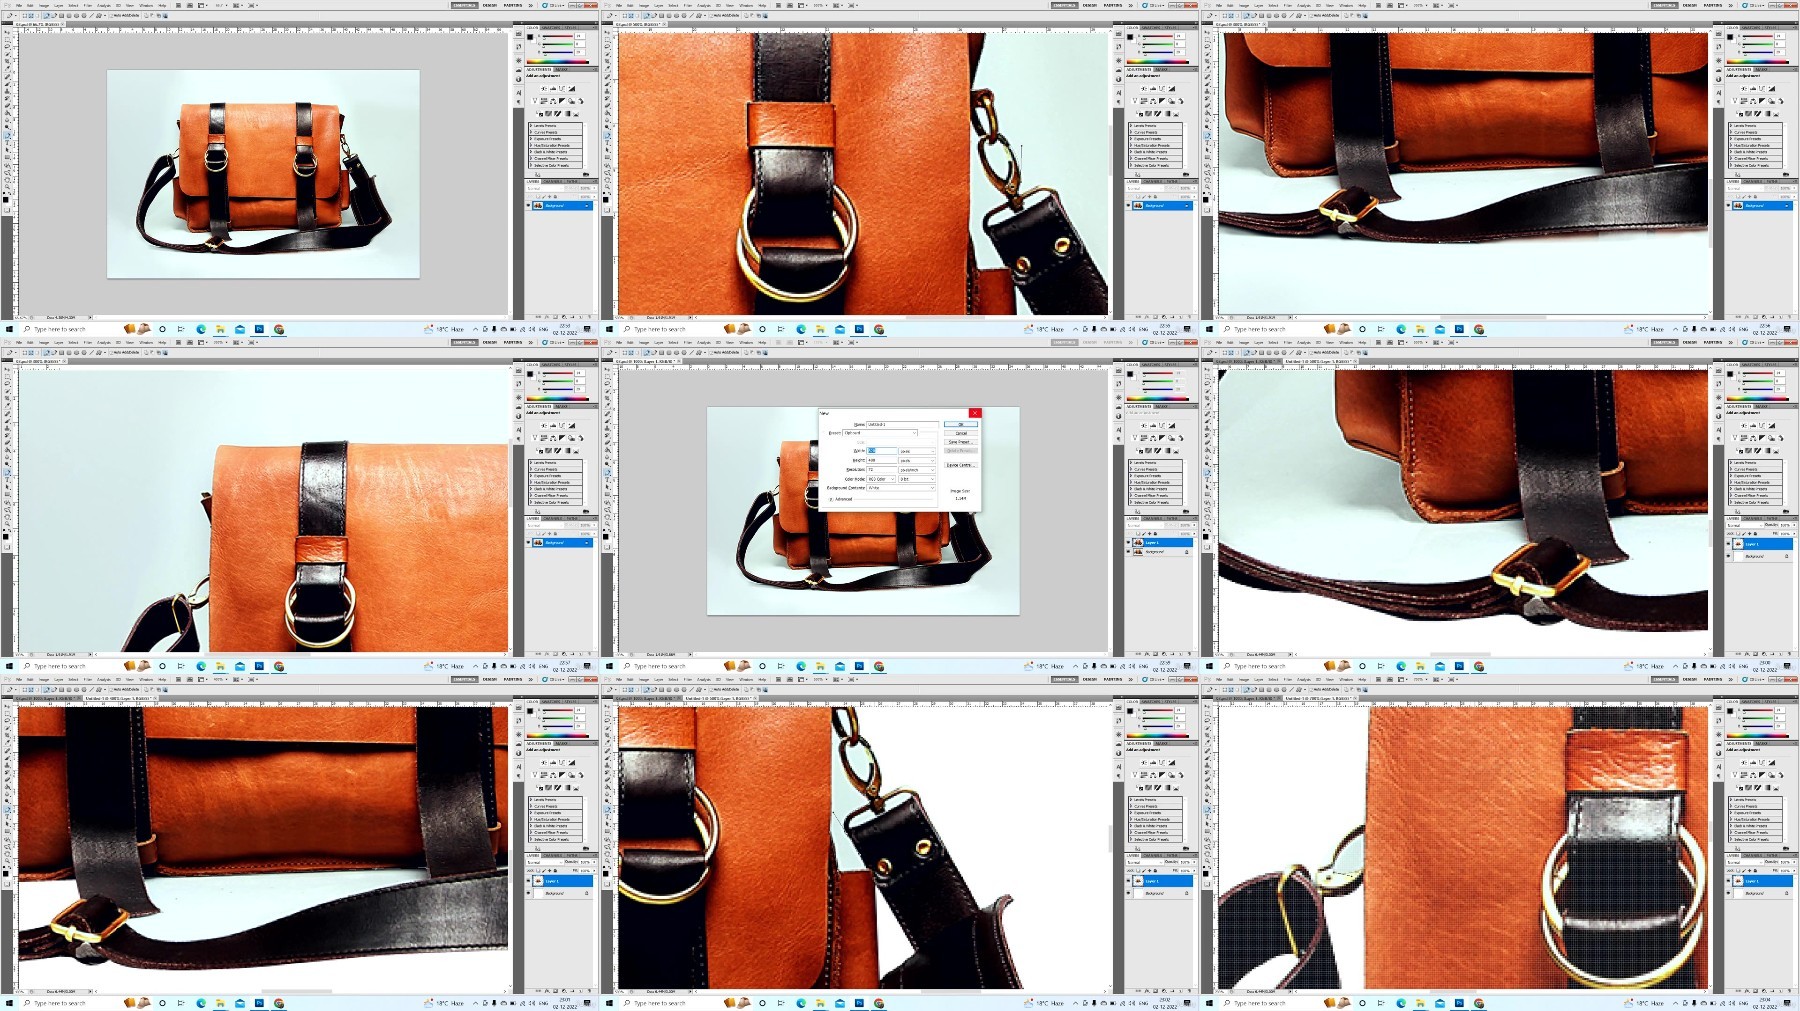Add Threshold adjustment in bottom-left screenshot
The image size is (1800, 1011).
557,787
